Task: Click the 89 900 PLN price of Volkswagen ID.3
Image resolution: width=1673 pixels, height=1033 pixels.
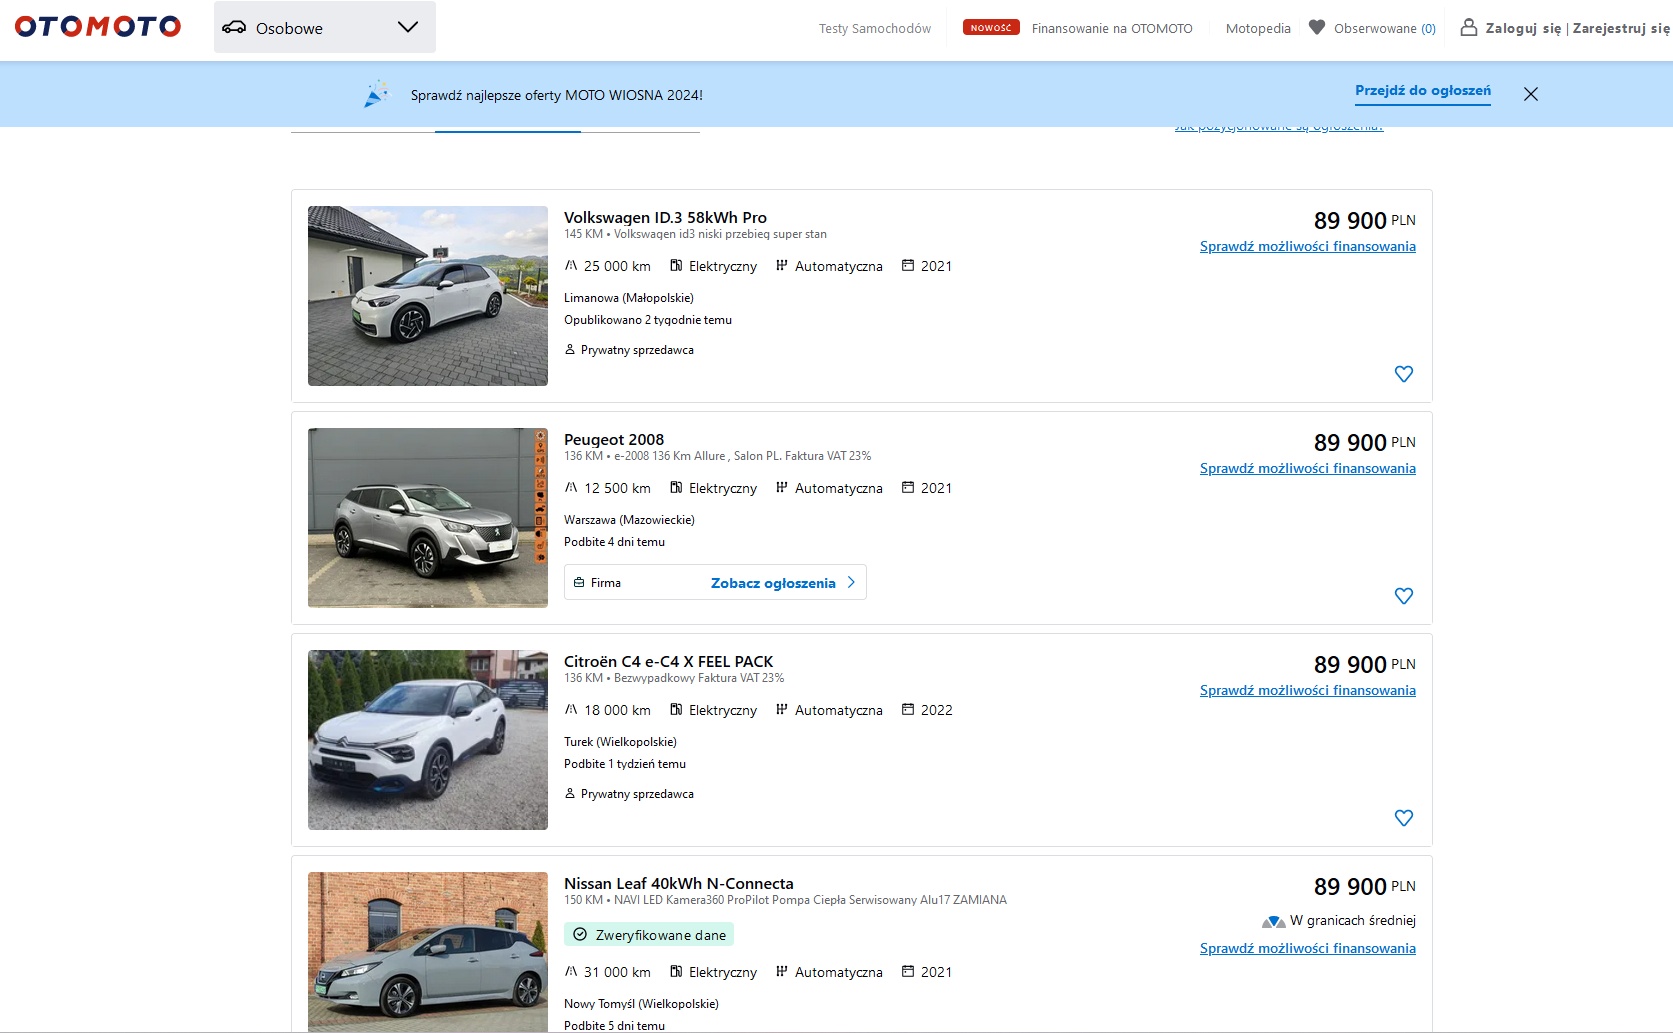Action: [1364, 220]
